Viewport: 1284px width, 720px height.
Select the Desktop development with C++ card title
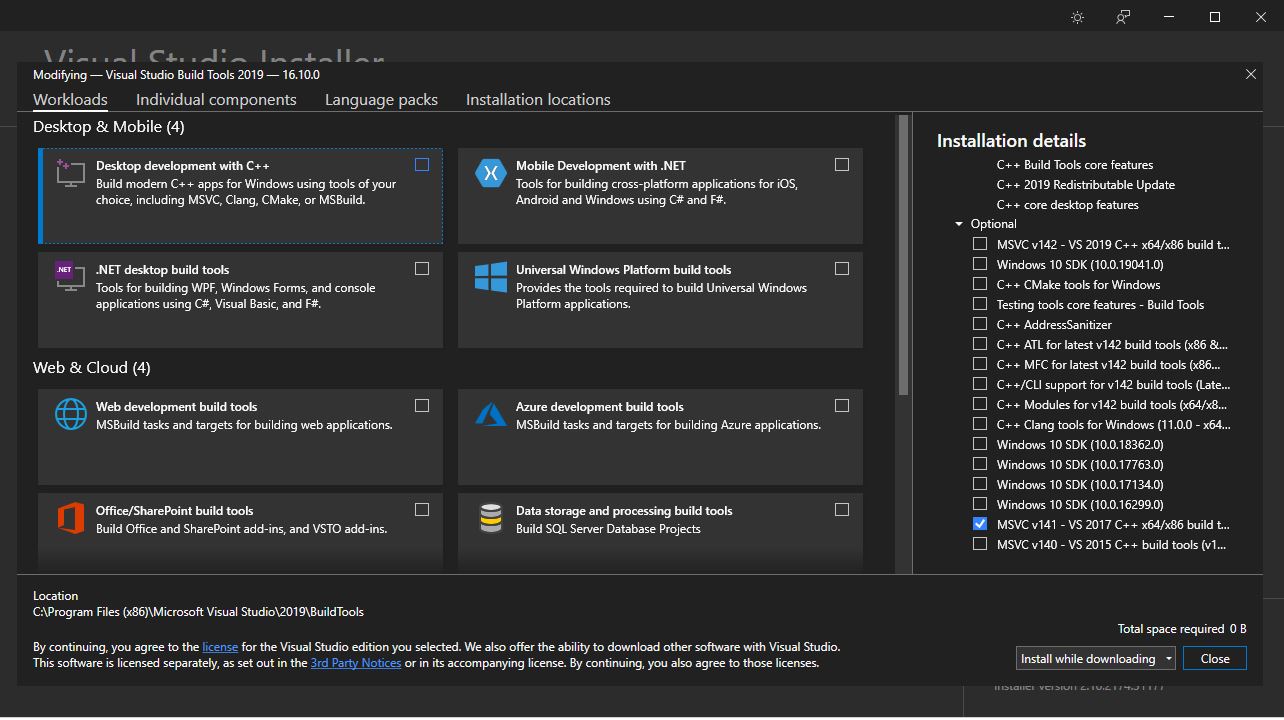pos(183,166)
